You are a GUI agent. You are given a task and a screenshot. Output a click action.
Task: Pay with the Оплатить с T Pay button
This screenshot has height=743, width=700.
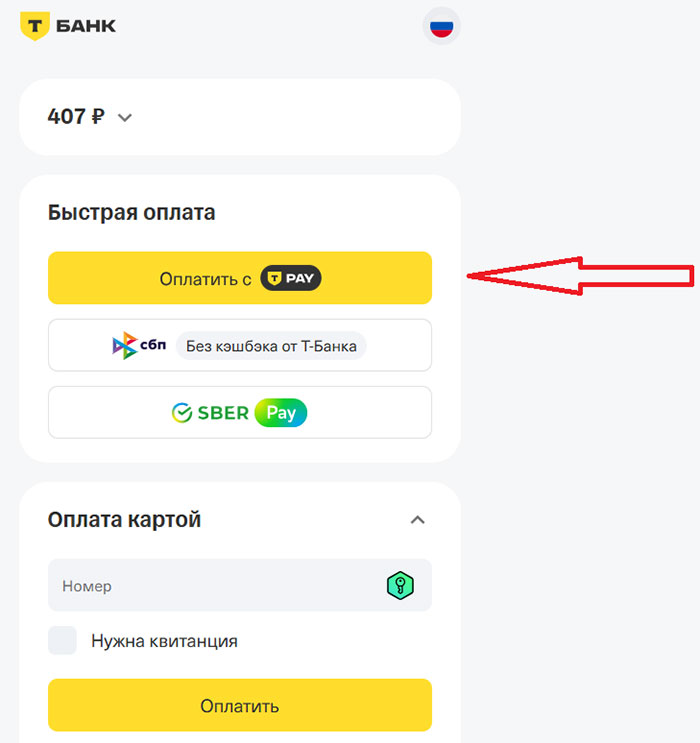tap(205, 279)
